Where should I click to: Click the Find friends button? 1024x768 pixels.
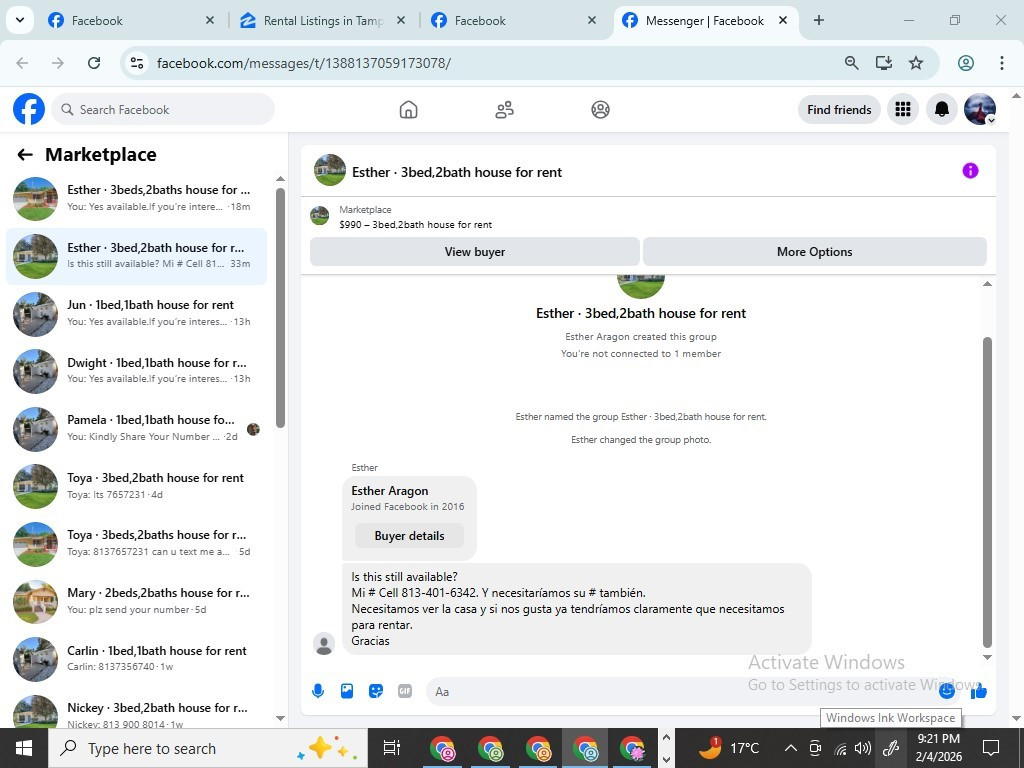(839, 110)
